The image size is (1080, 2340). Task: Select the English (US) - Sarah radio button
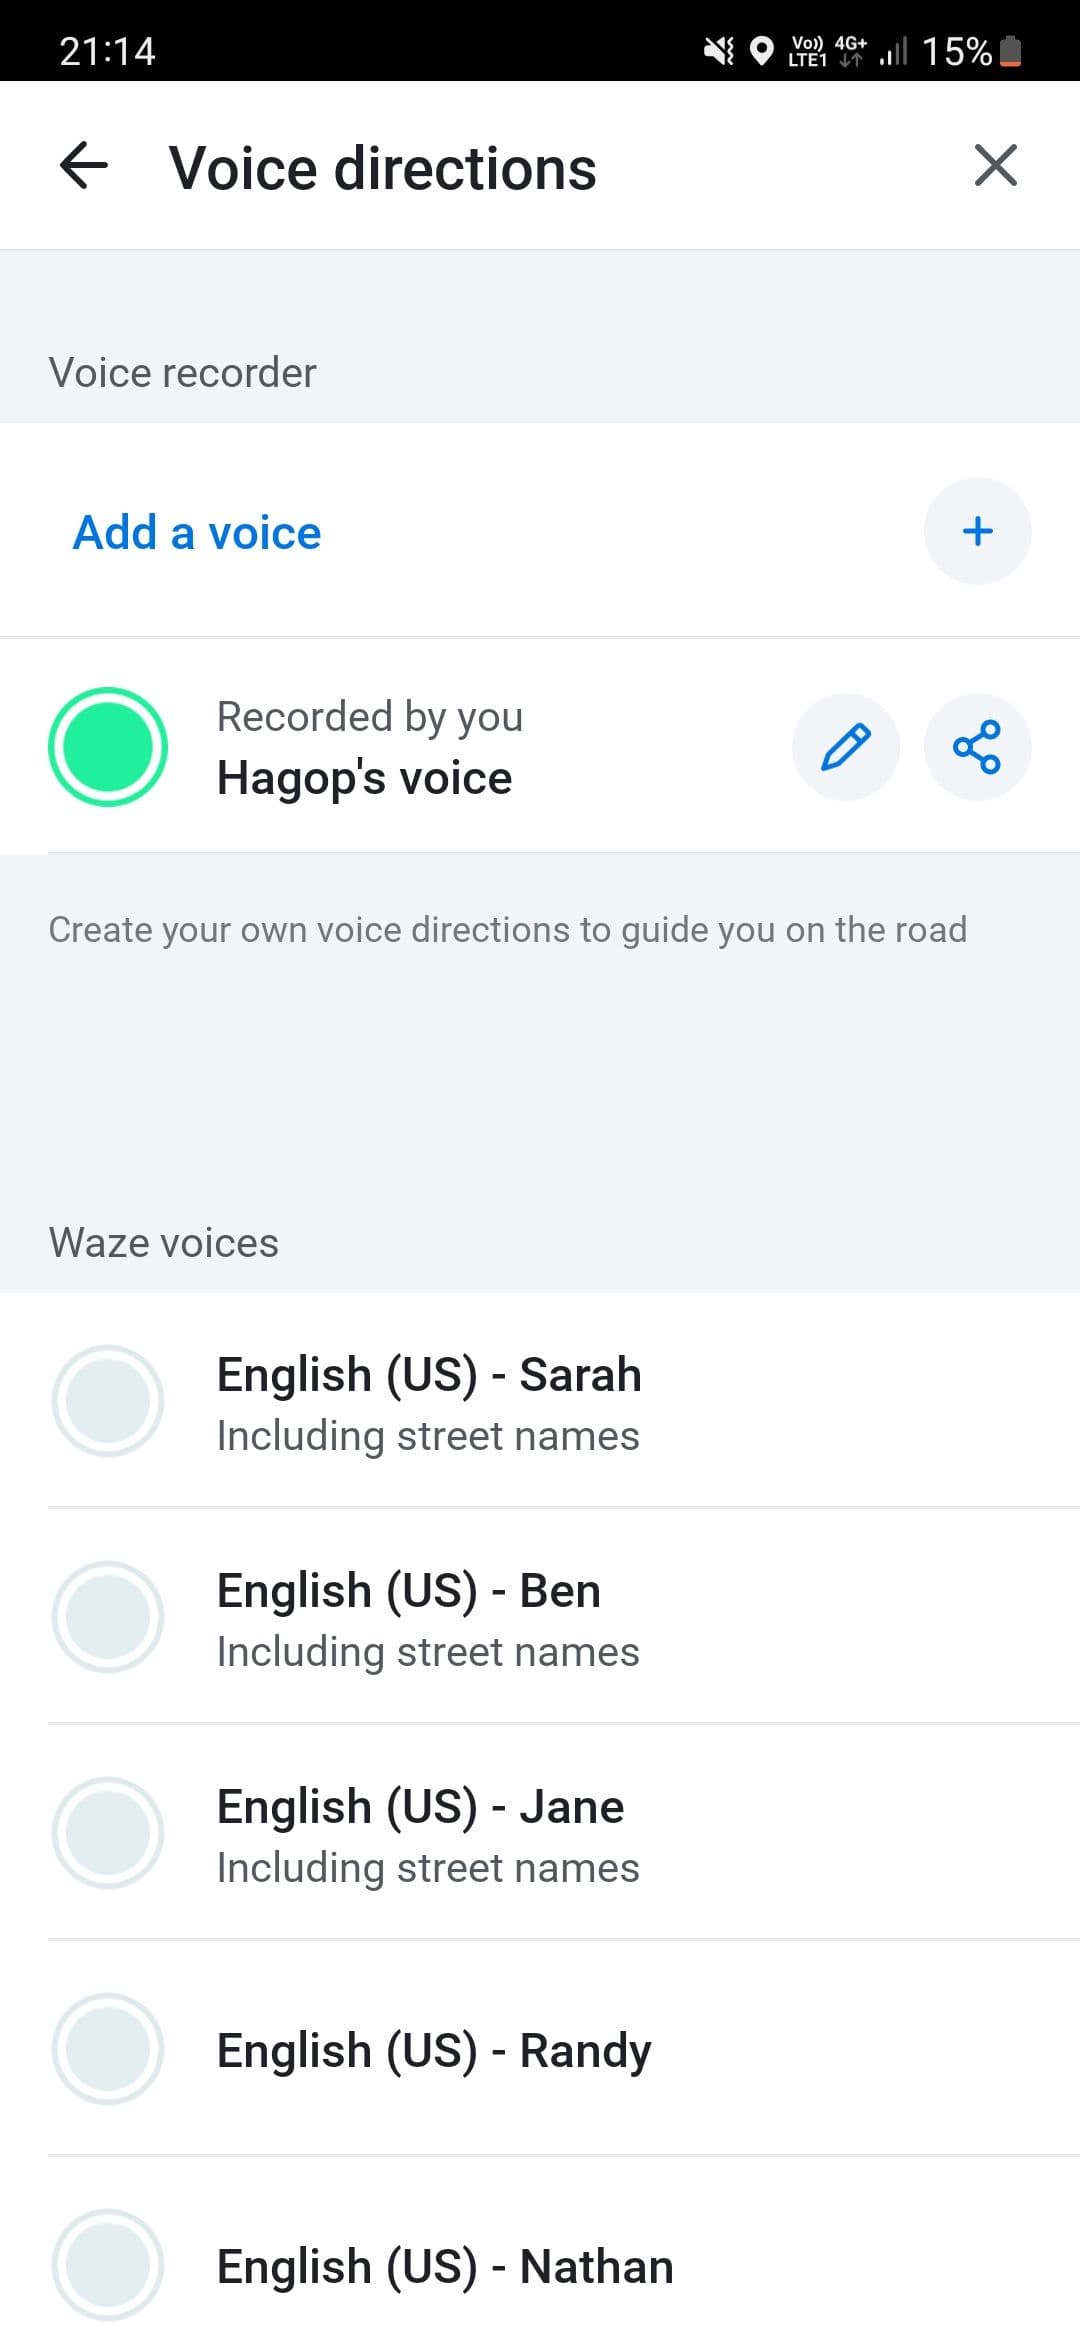[108, 1401]
